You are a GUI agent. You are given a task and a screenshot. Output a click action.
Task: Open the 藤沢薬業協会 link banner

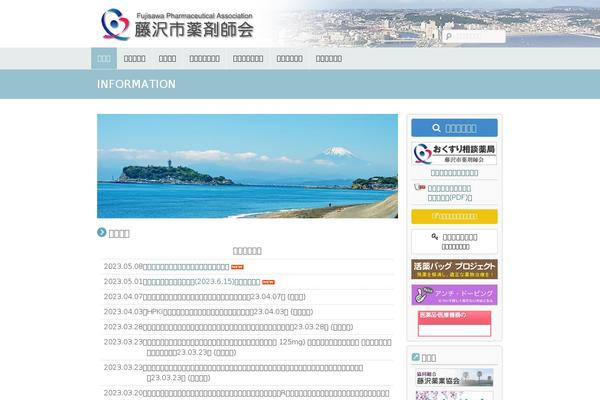click(454, 377)
